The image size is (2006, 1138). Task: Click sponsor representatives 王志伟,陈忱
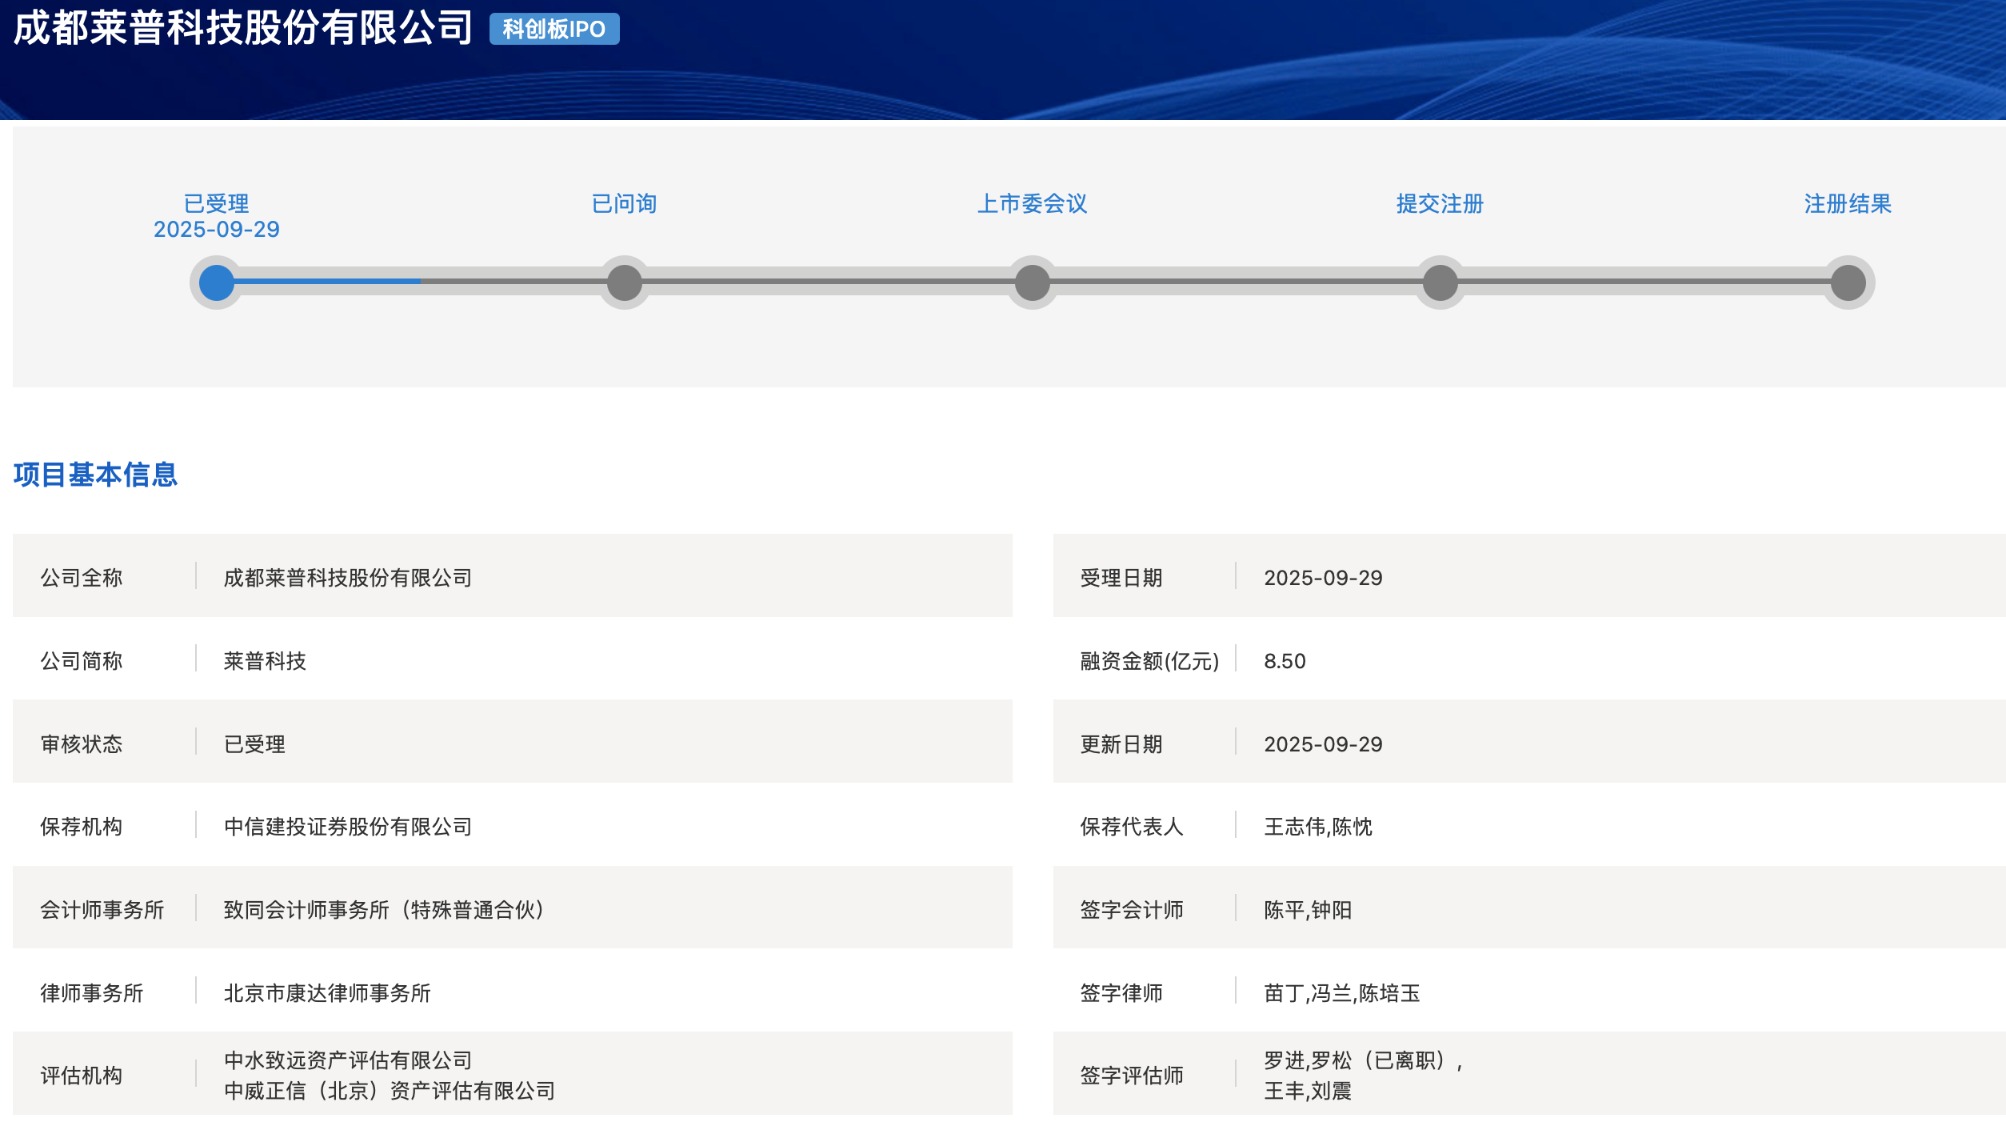1317,827
